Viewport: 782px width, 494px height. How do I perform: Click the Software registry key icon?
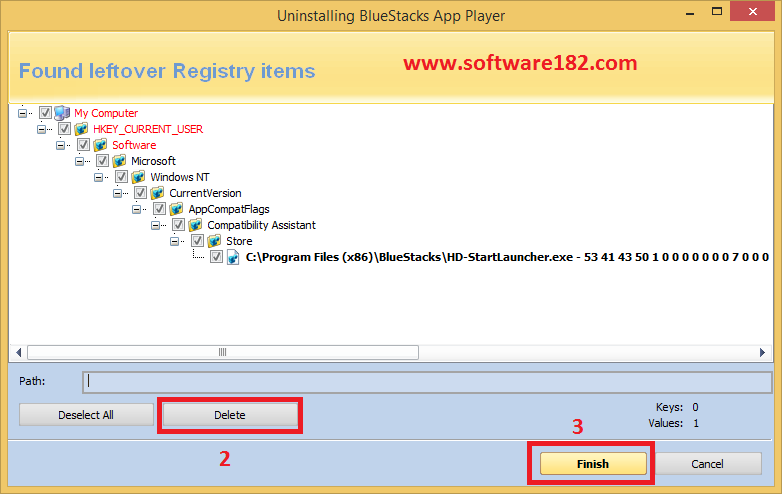[100, 145]
